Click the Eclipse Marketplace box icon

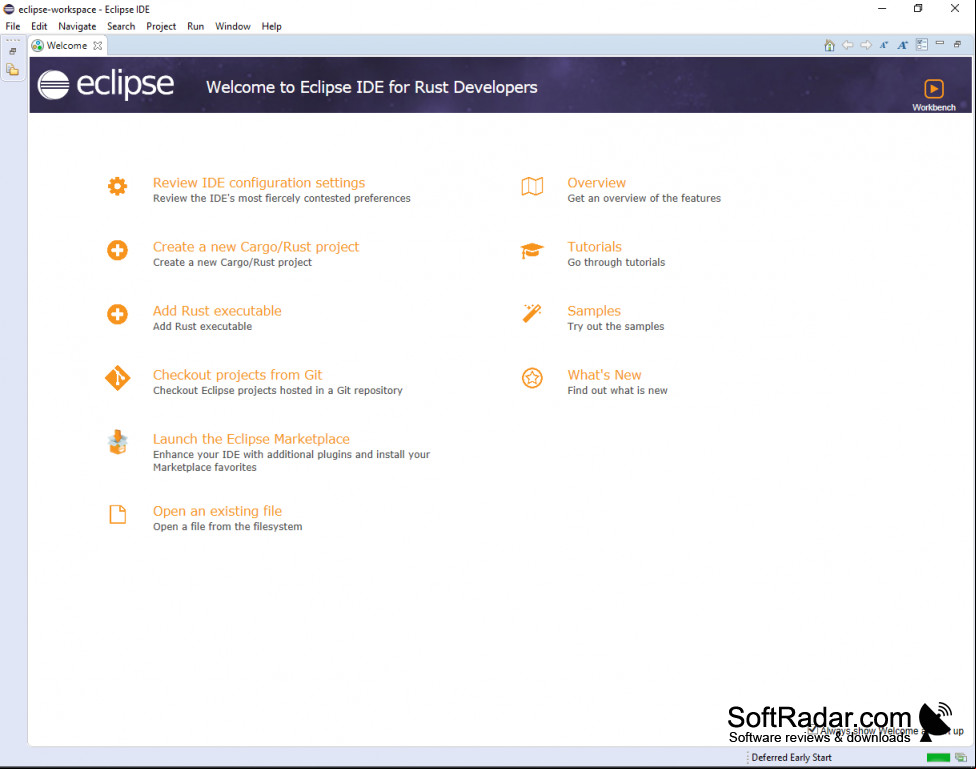coord(117,442)
